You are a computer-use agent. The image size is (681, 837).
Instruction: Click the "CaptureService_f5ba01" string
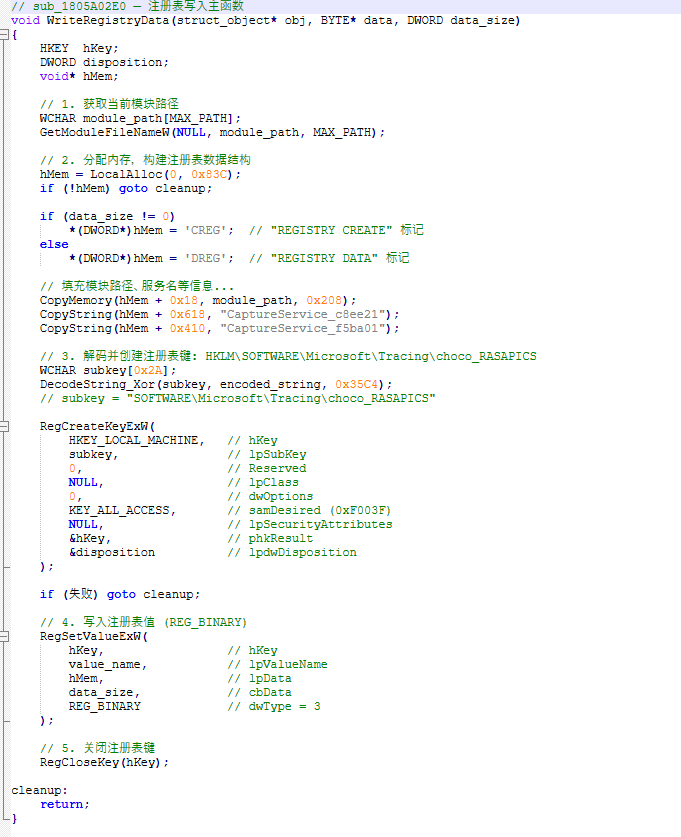point(303,328)
